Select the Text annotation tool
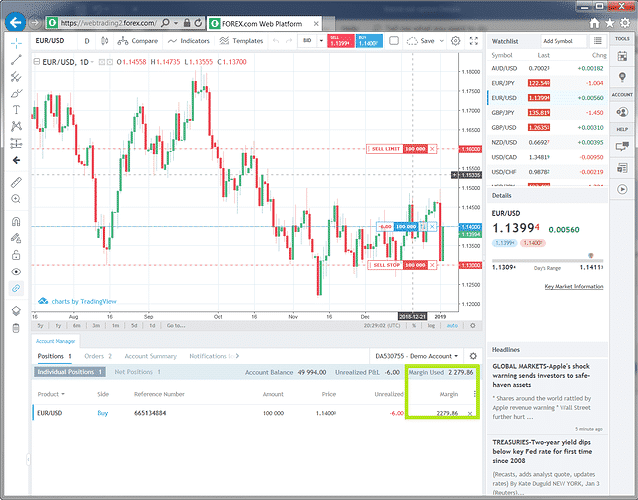The height and width of the screenshot is (500, 638). [16, 110]
